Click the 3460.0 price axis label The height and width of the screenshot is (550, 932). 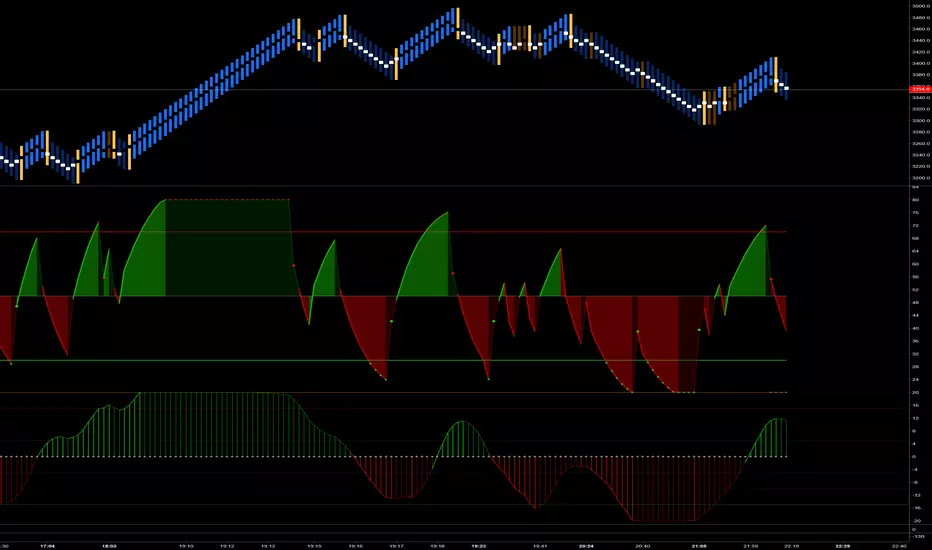[921, 29]
